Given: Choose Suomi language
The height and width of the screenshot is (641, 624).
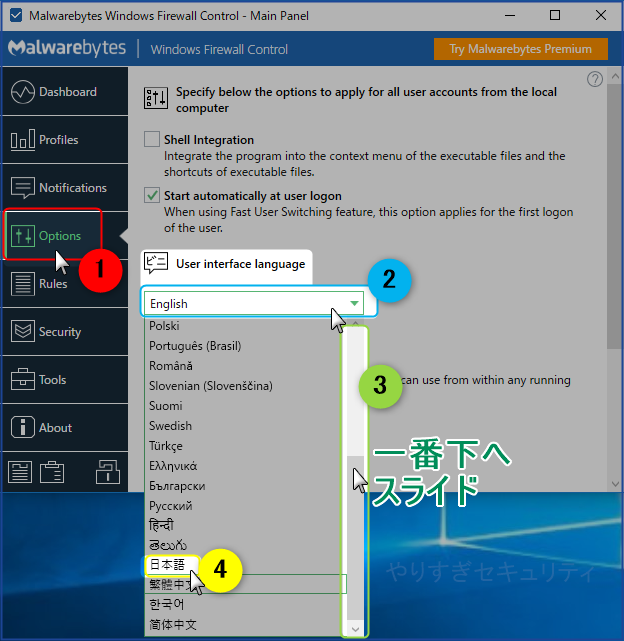Looking at the screenshot, I should (243, 406).
